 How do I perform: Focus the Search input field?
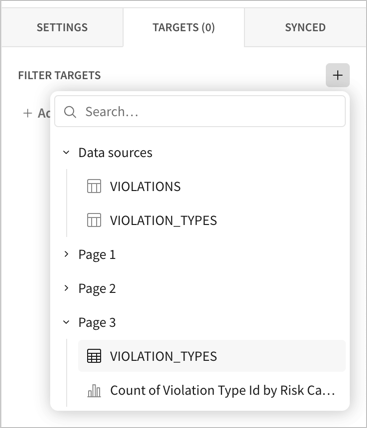[x=200, y=111]
